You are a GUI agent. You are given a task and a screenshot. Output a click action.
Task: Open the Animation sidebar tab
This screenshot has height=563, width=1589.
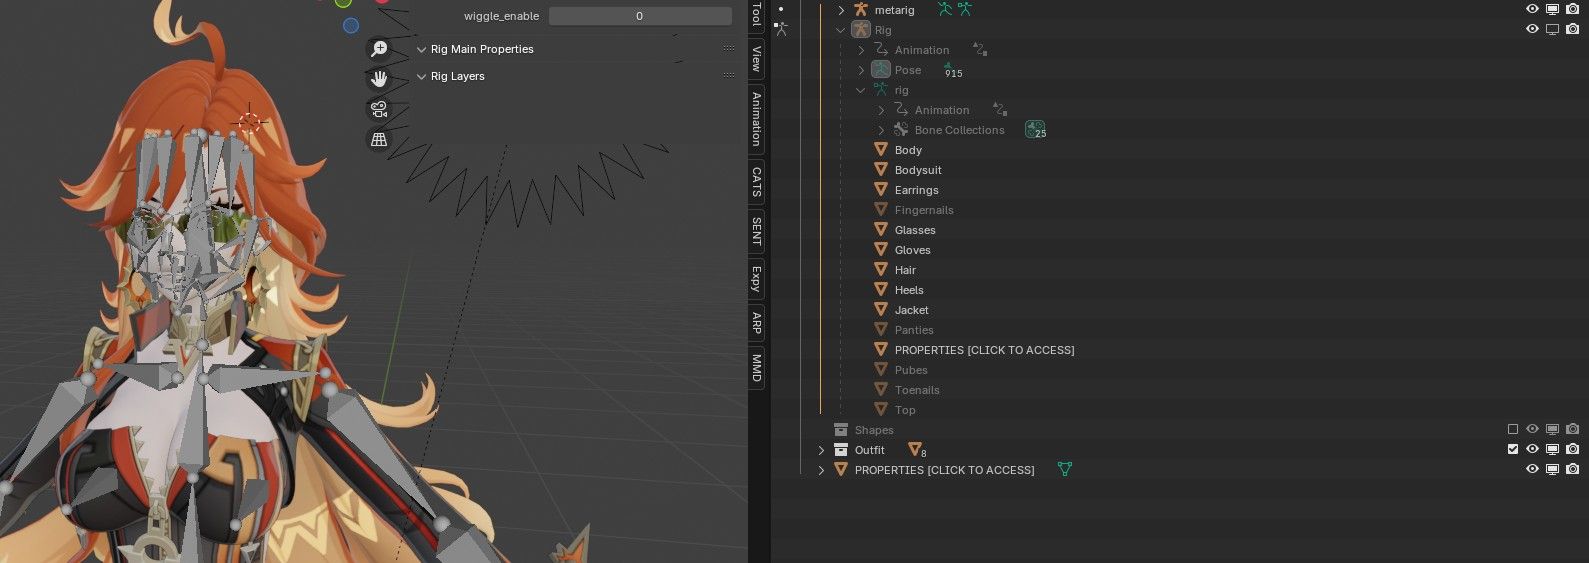pyautogui.click(x=757, y=118)
